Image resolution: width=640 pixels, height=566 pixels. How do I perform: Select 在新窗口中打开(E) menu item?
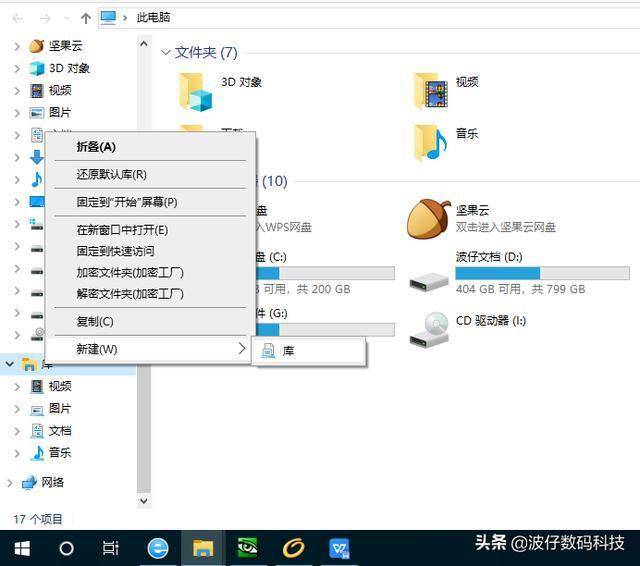[x=150, y=230]
